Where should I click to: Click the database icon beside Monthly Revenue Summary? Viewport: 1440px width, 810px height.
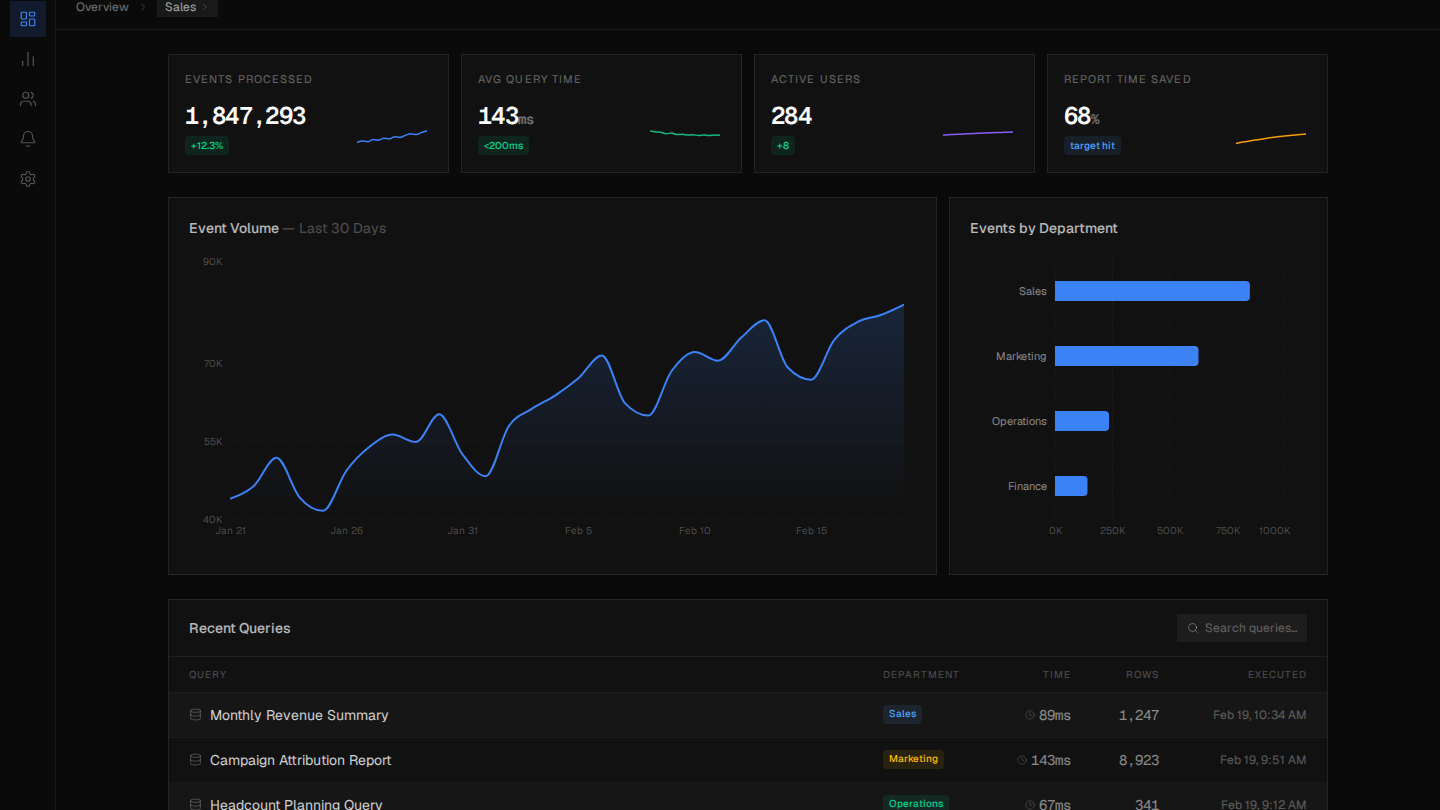point(194,714)
